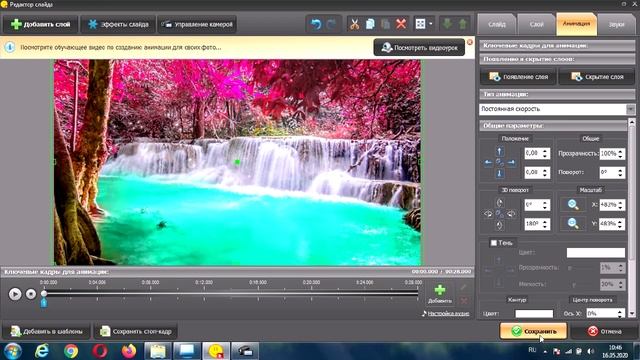640x360 pixels.
Task: Adjust the 180° 3D rotation spinner
Action: pyautogui.click(x=545, y=224)
